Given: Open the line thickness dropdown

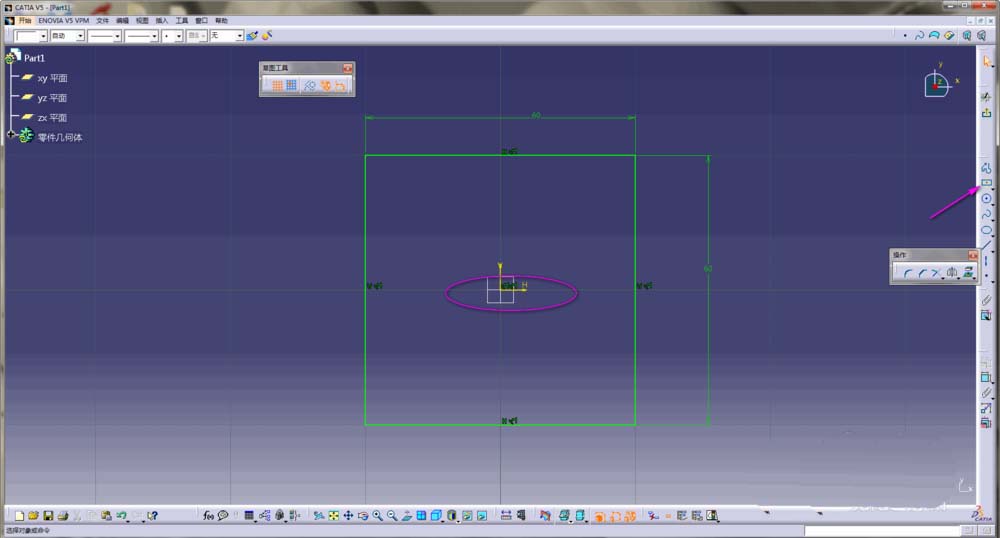Looking at the screenshot, I should click(x=117, y=36).
